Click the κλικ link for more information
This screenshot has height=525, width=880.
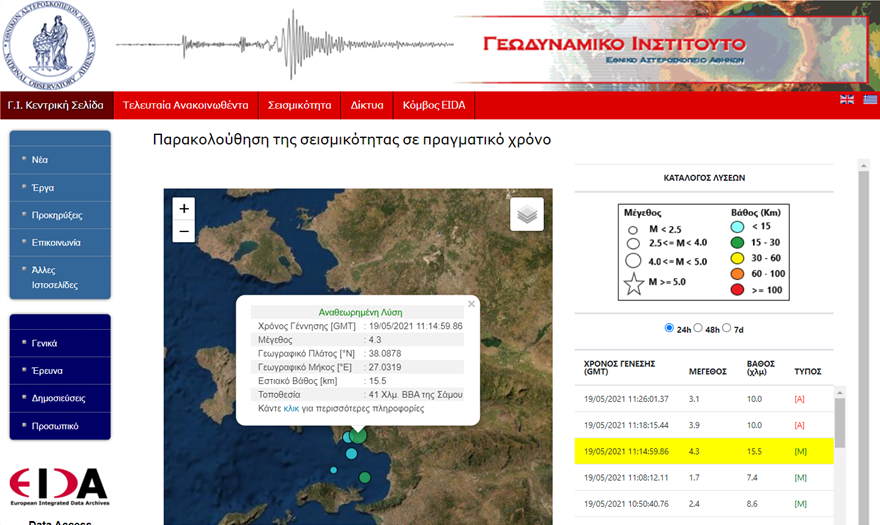291,408
